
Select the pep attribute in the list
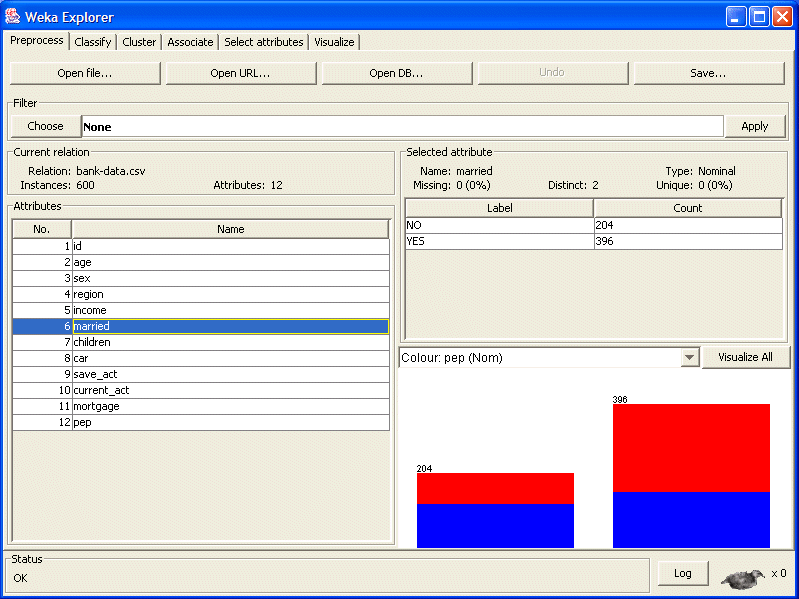pyautogui.click(x=230, y=422)
